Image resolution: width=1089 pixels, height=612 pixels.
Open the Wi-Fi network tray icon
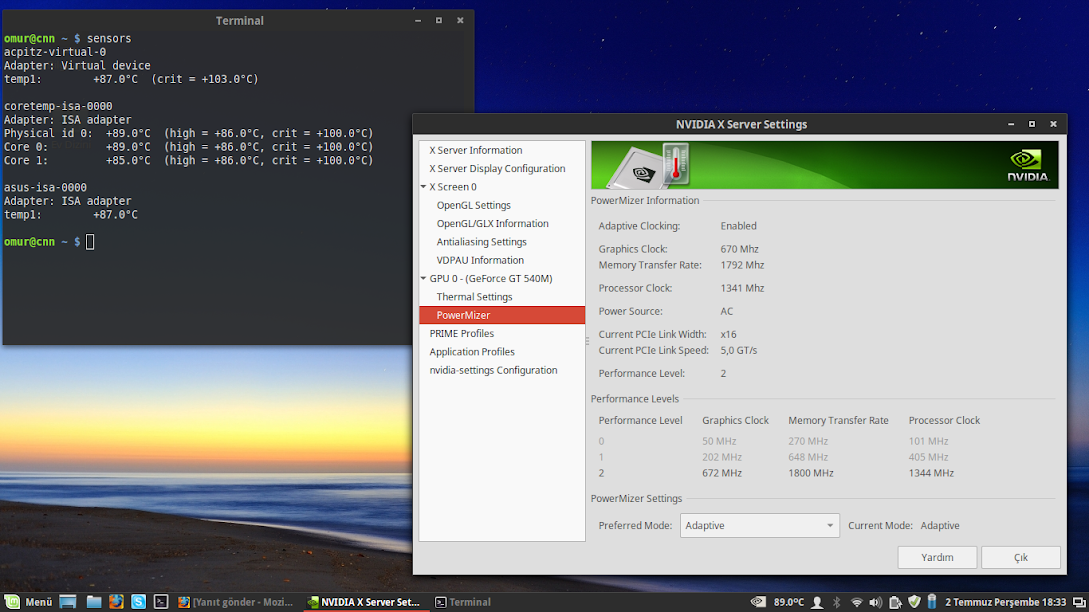click(x=856, y=602)
